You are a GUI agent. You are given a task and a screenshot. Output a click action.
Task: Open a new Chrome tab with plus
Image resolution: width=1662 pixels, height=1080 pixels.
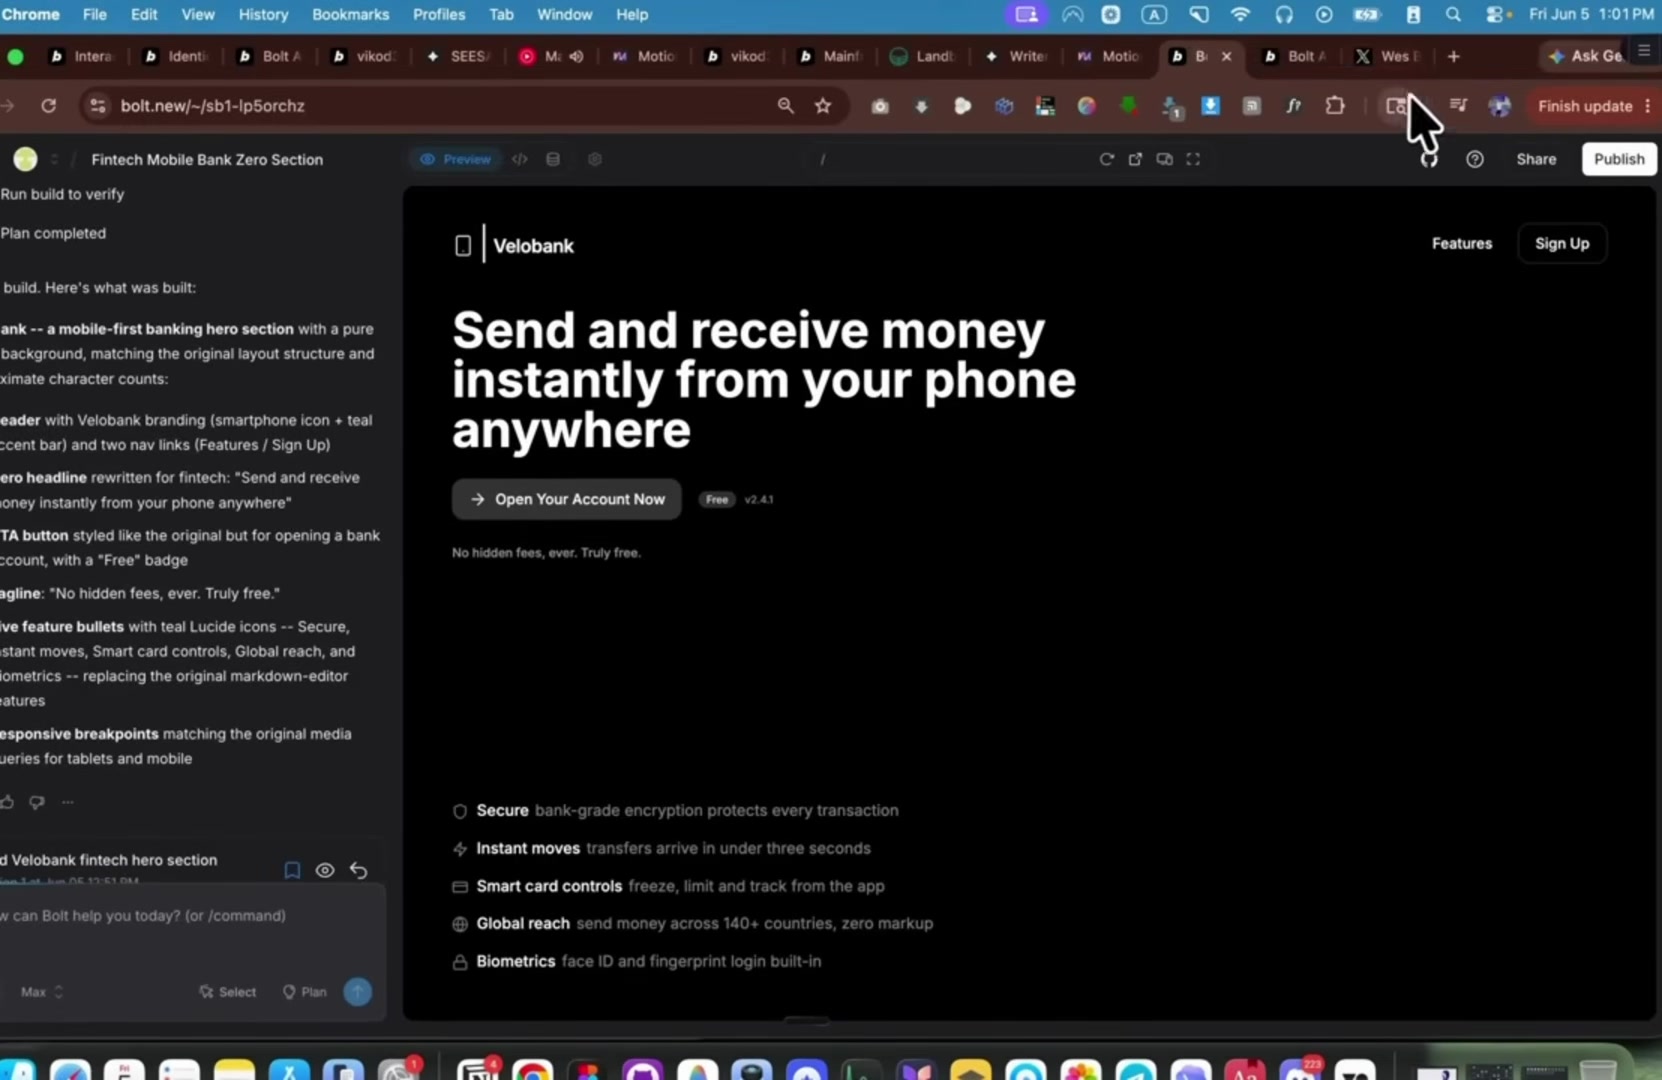tap(1453, 56)
